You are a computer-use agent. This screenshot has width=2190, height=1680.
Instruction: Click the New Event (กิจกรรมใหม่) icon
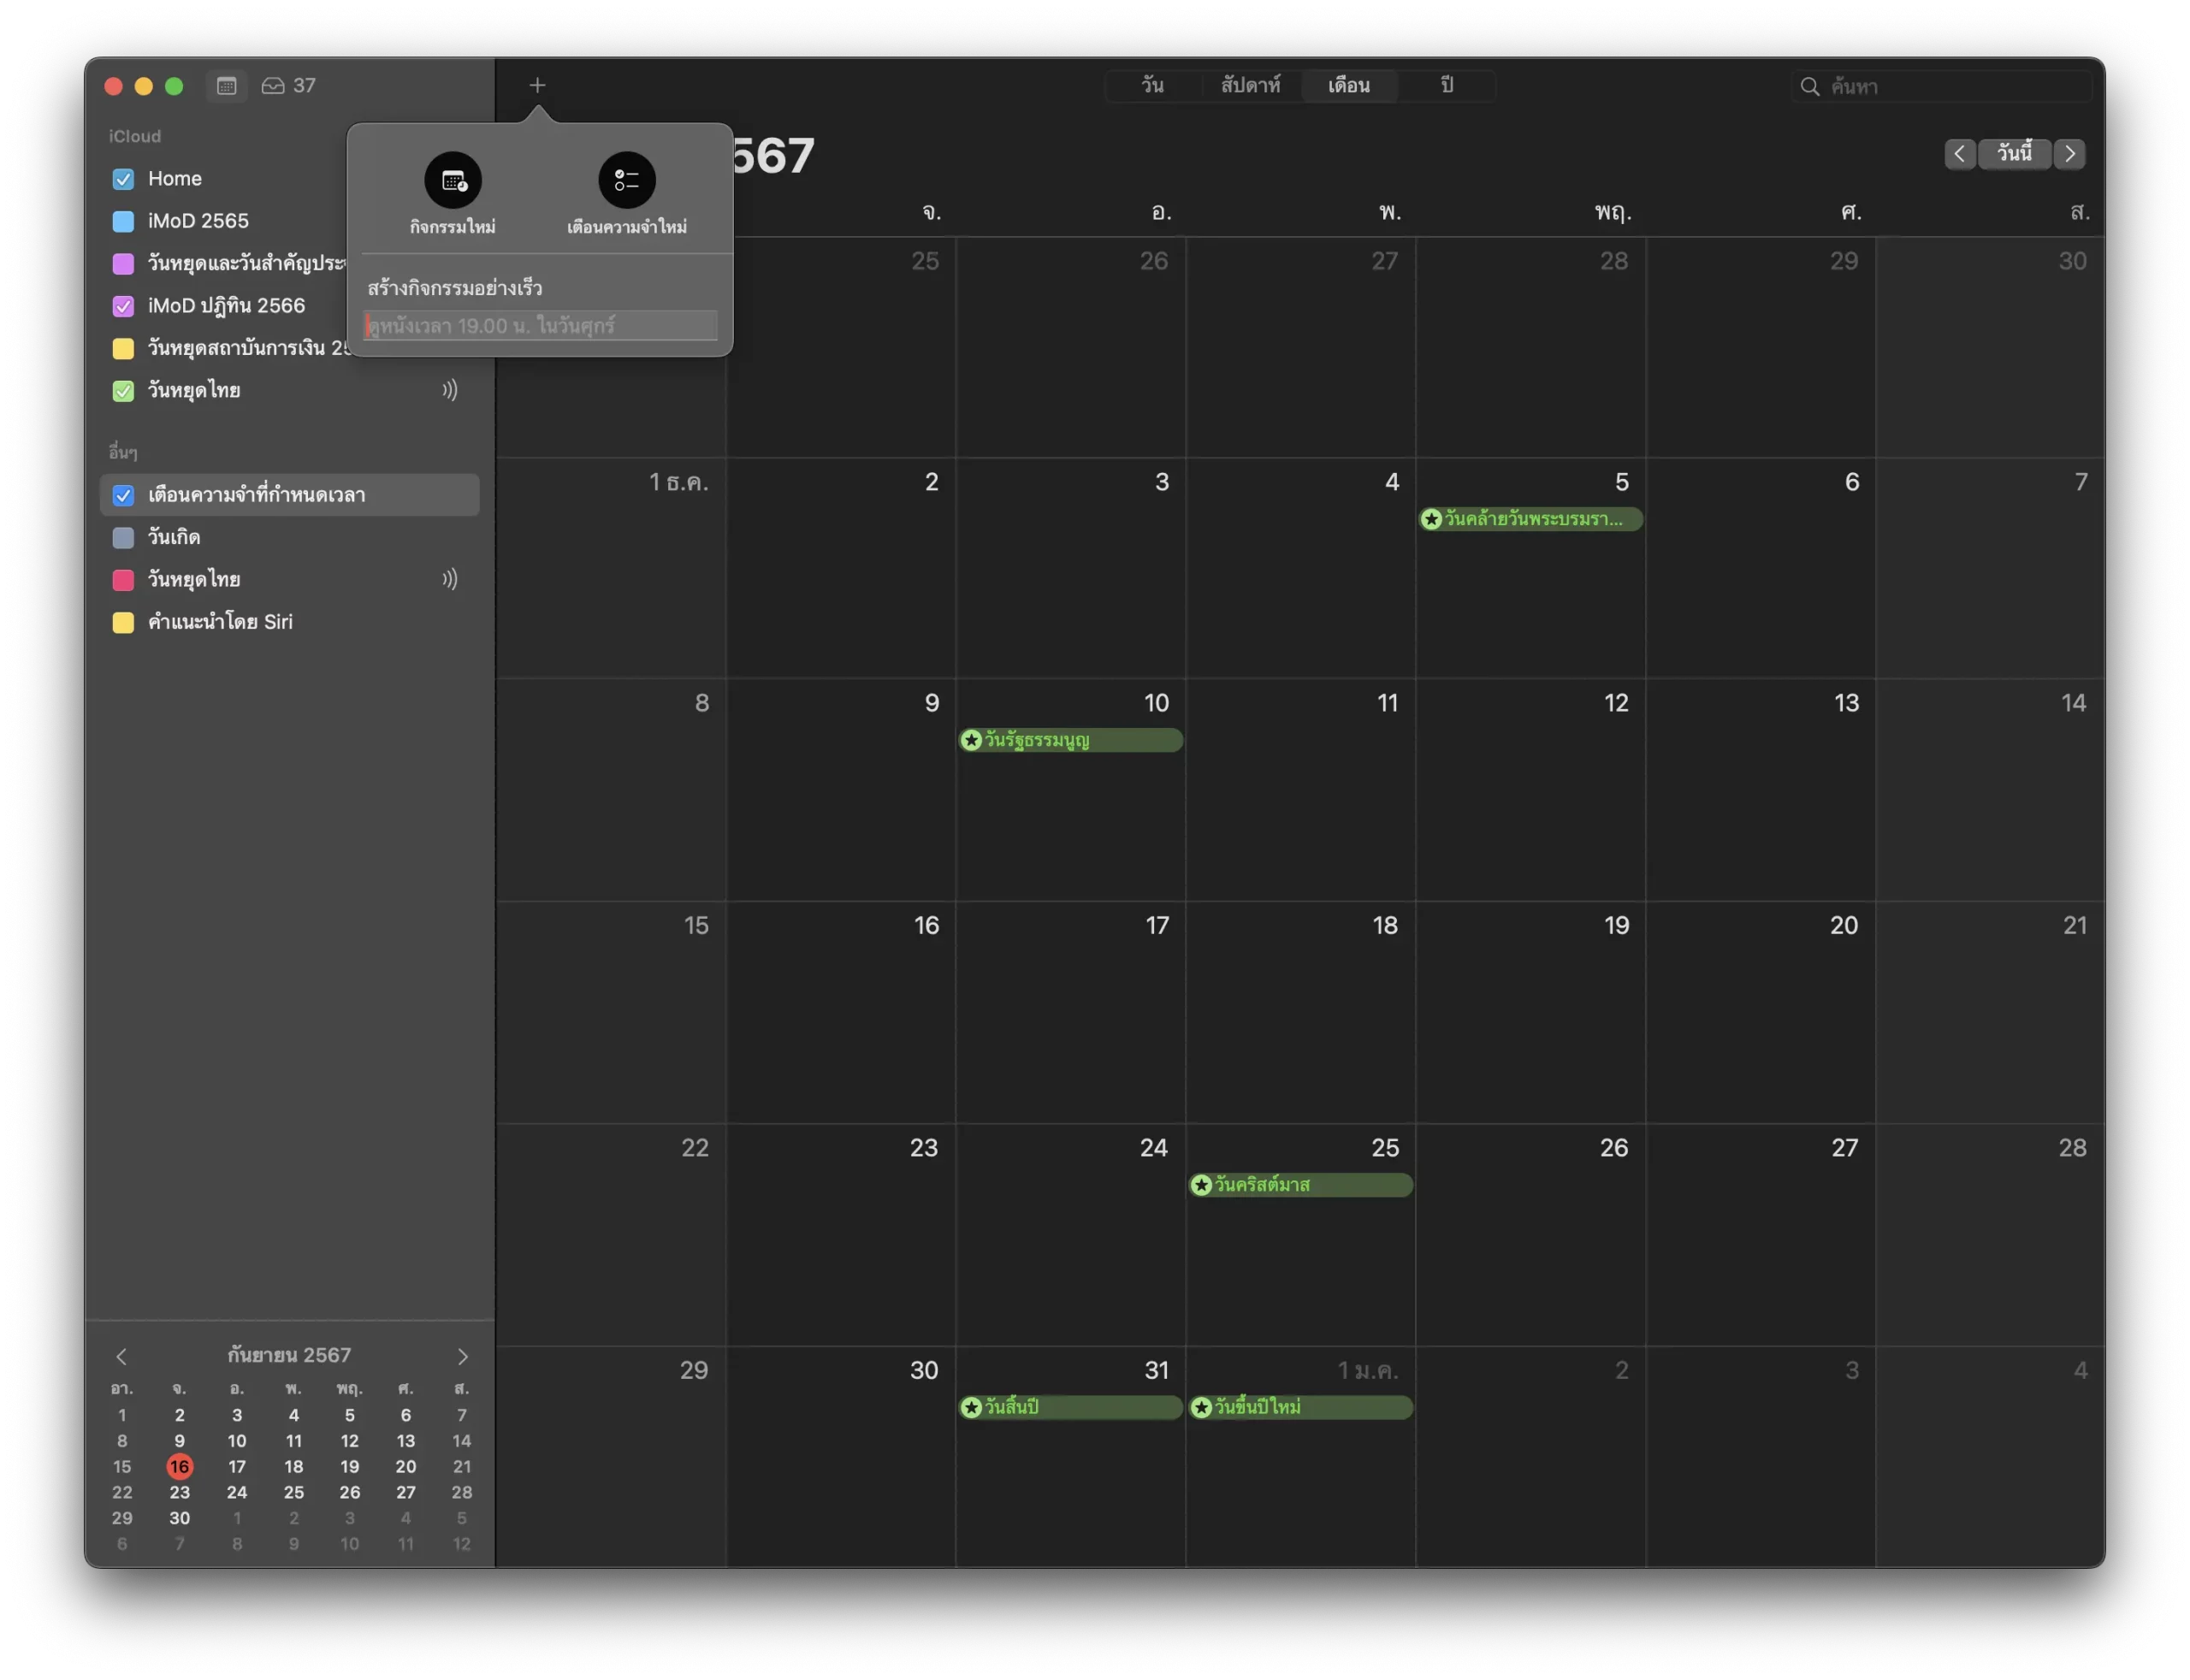point(453,181)
